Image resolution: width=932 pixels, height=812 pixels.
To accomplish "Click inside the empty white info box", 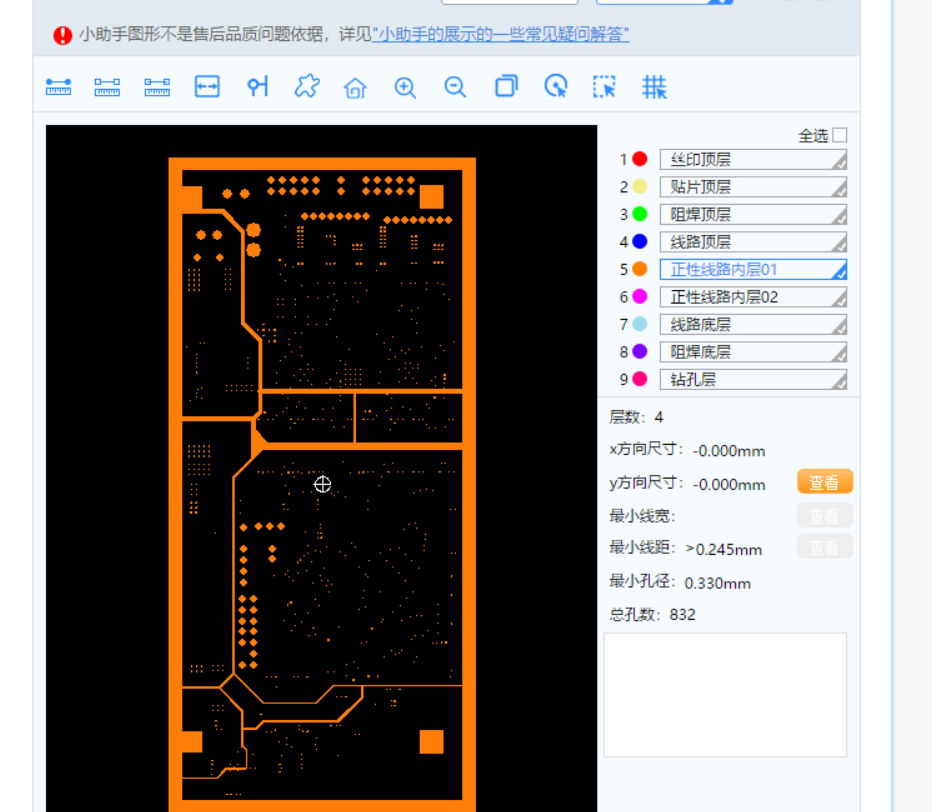I will (x=725, y=695).
